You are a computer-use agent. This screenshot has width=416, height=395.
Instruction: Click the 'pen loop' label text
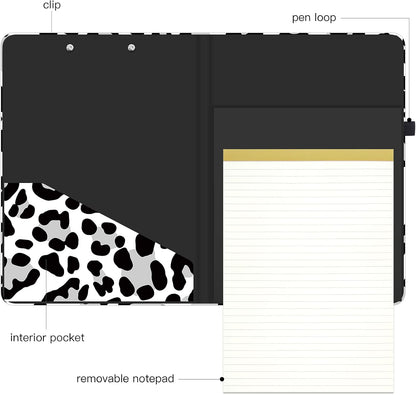[x=314, y=18]
